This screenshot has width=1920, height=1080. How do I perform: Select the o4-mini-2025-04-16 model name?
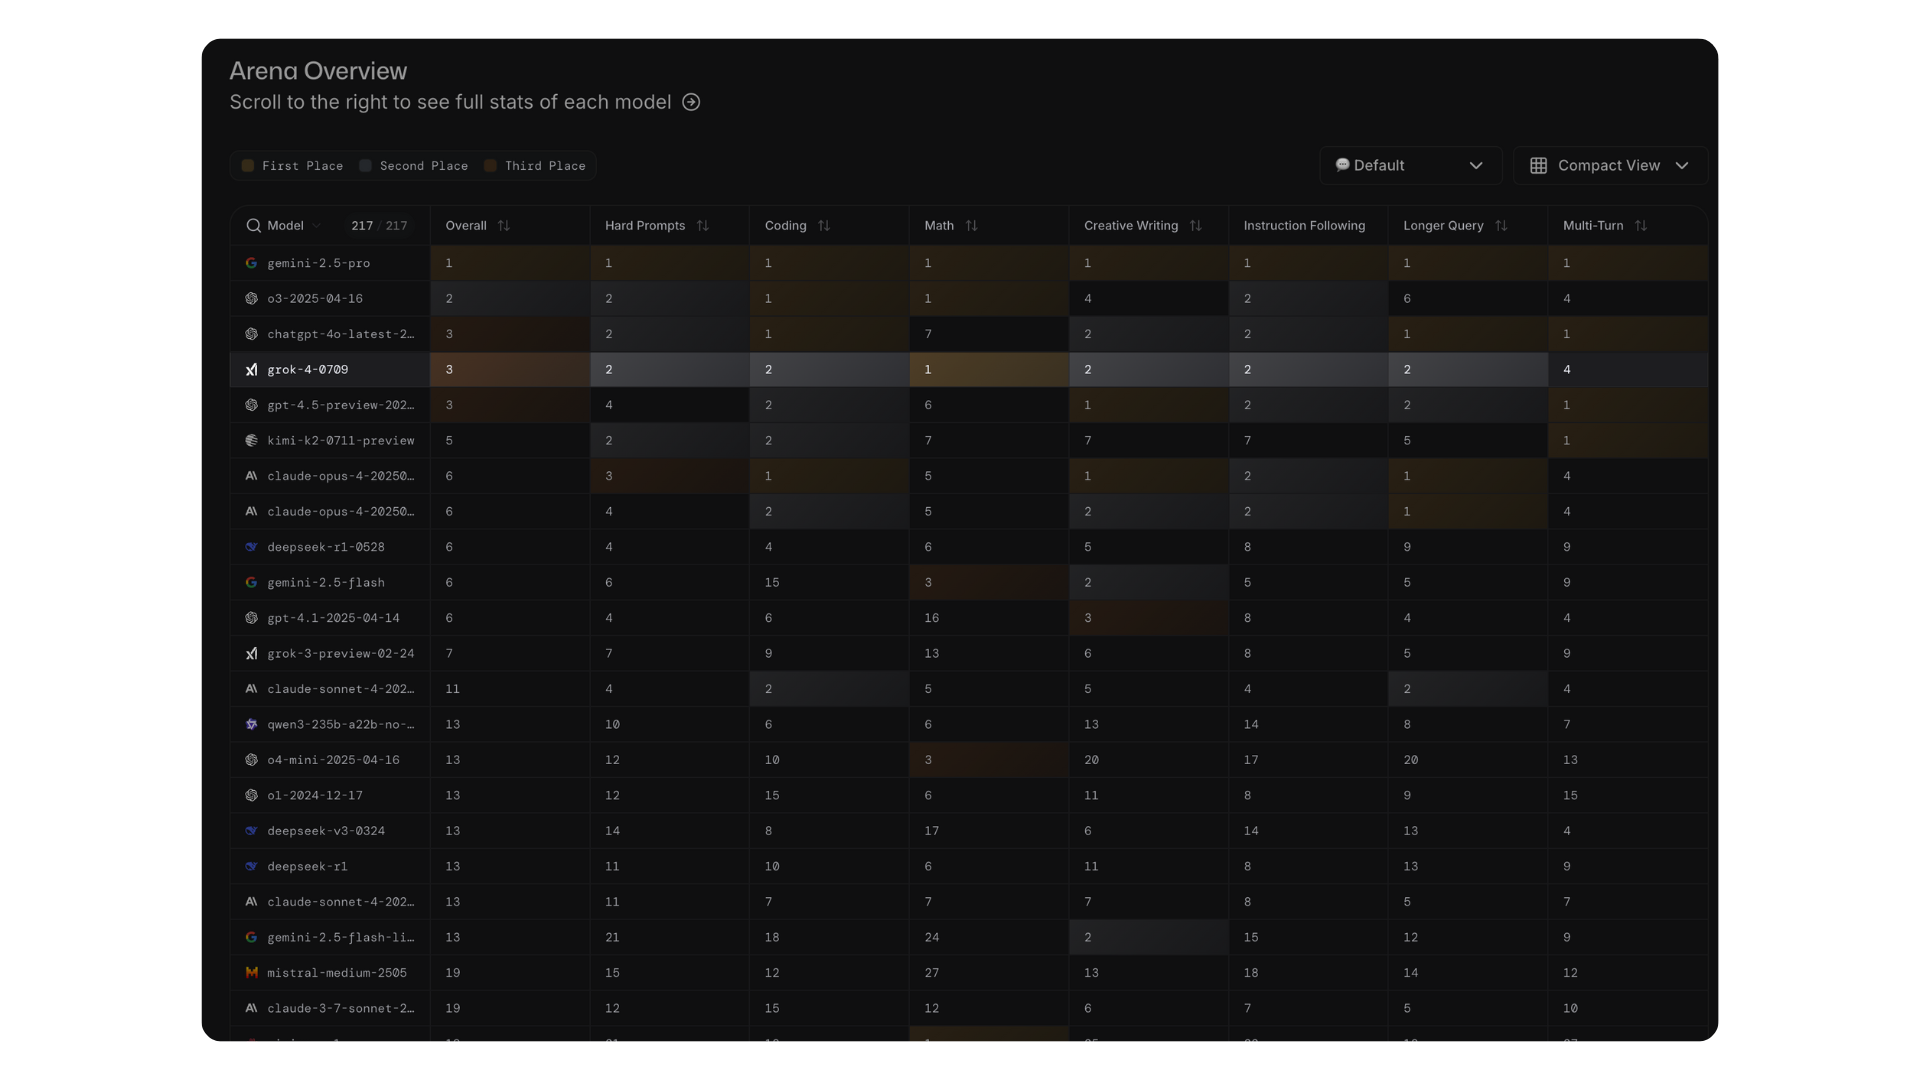(x=333, y=760)
